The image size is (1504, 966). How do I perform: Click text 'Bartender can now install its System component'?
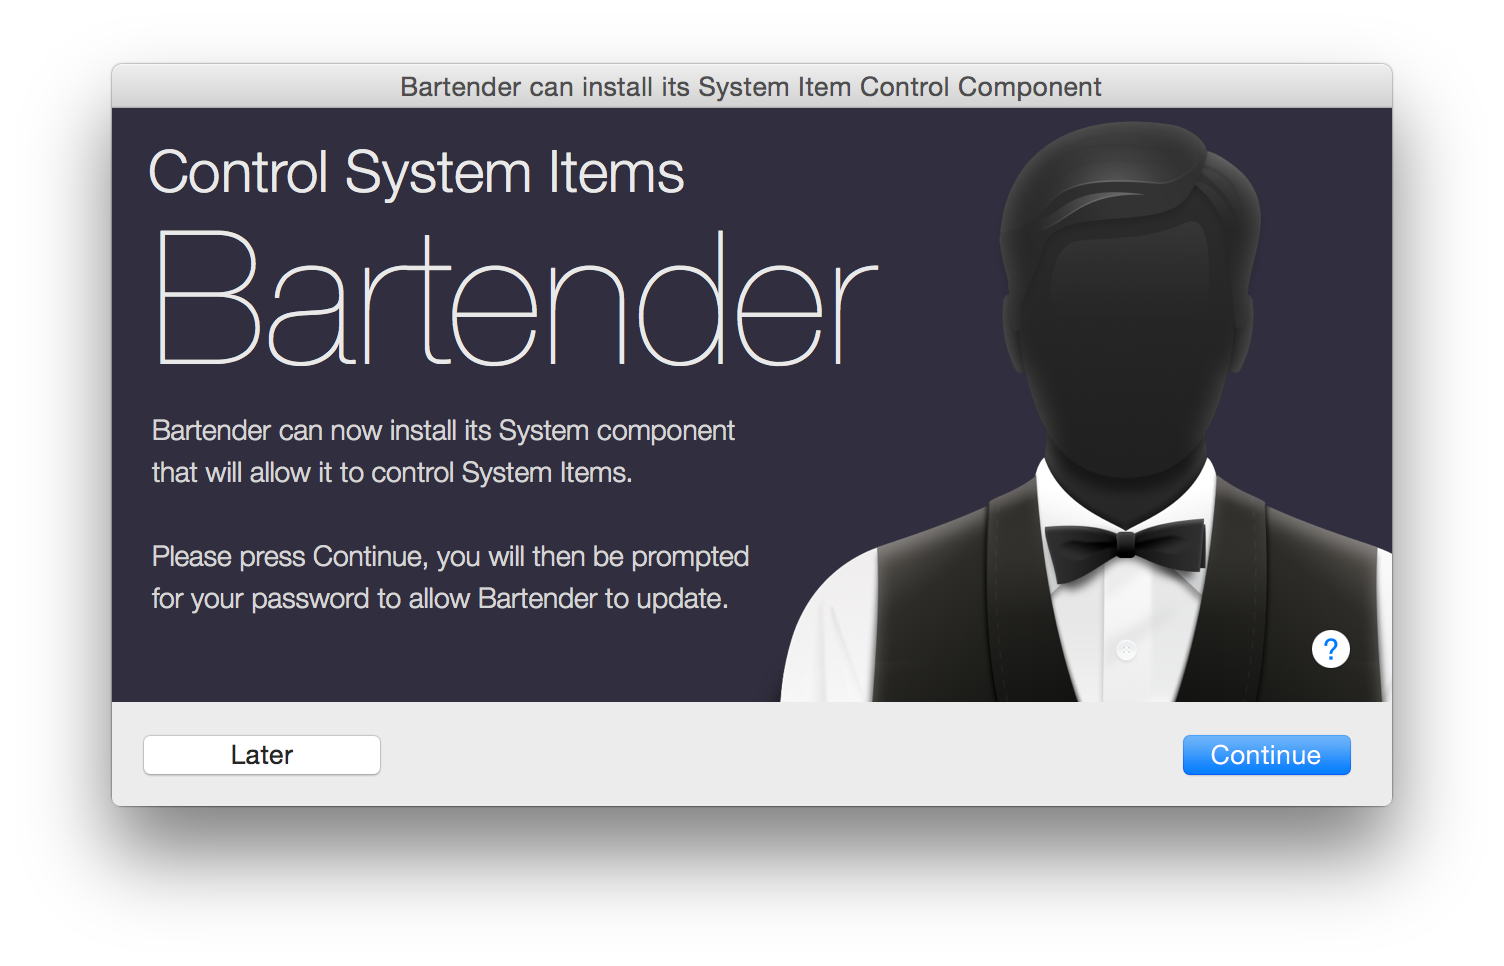(x=443, y=431)
